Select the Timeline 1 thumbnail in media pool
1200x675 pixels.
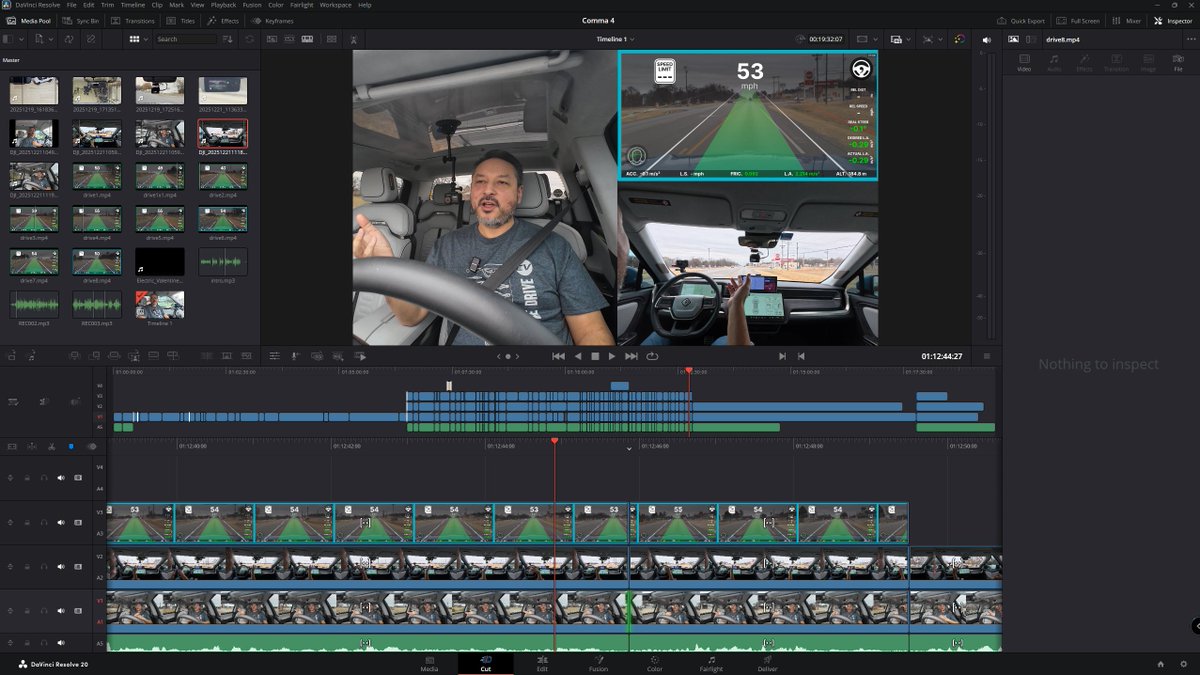coord(160,305)
